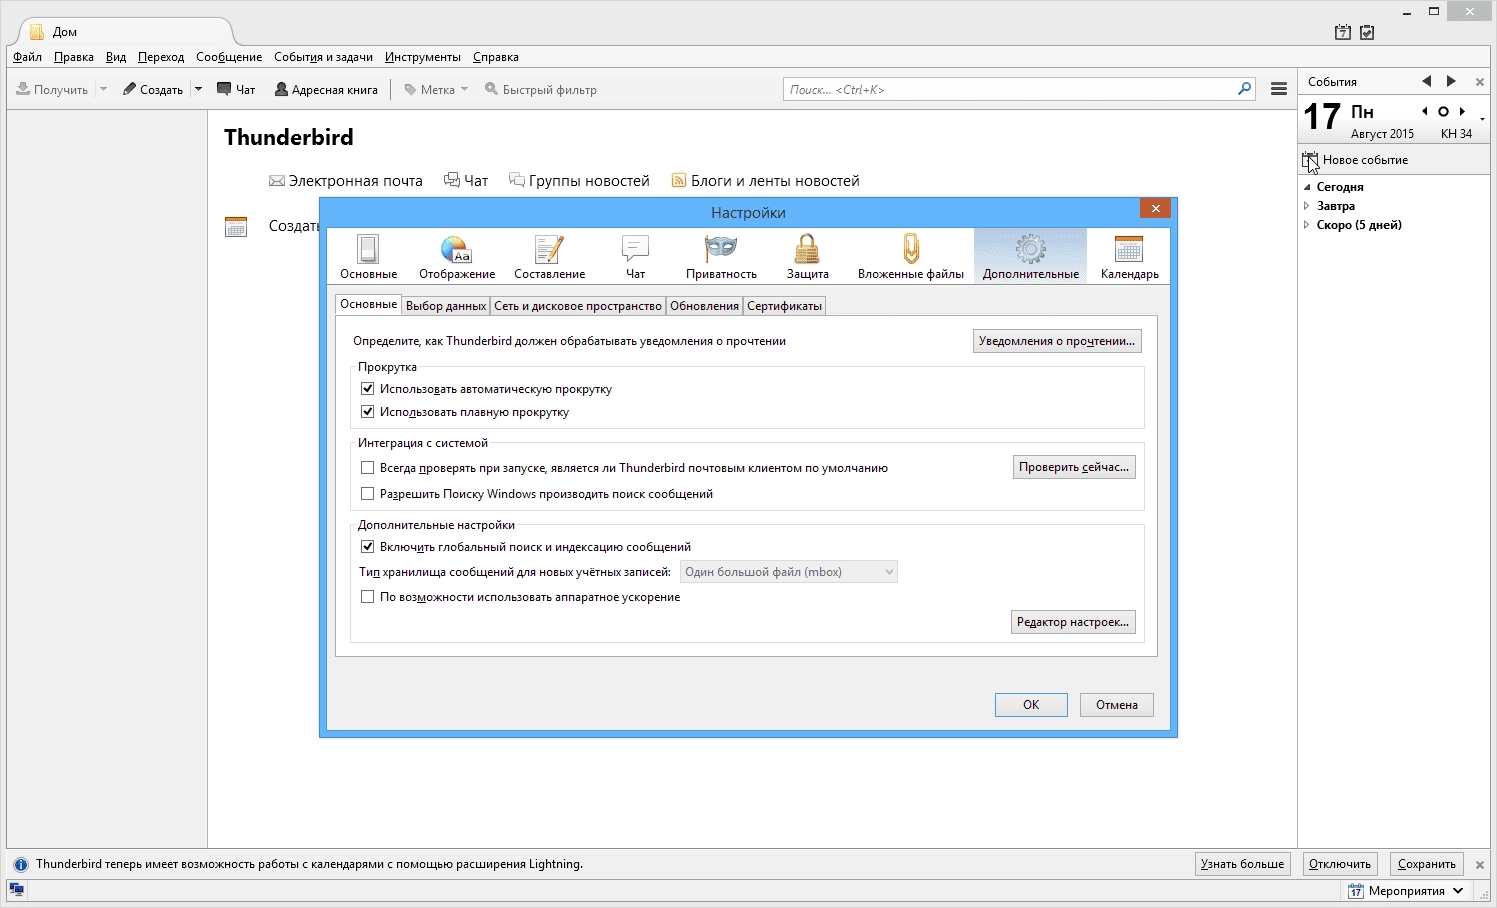Screen dimensions: 1497x908
Task: Confirm settings with OK button
Action: (1031, 705)
